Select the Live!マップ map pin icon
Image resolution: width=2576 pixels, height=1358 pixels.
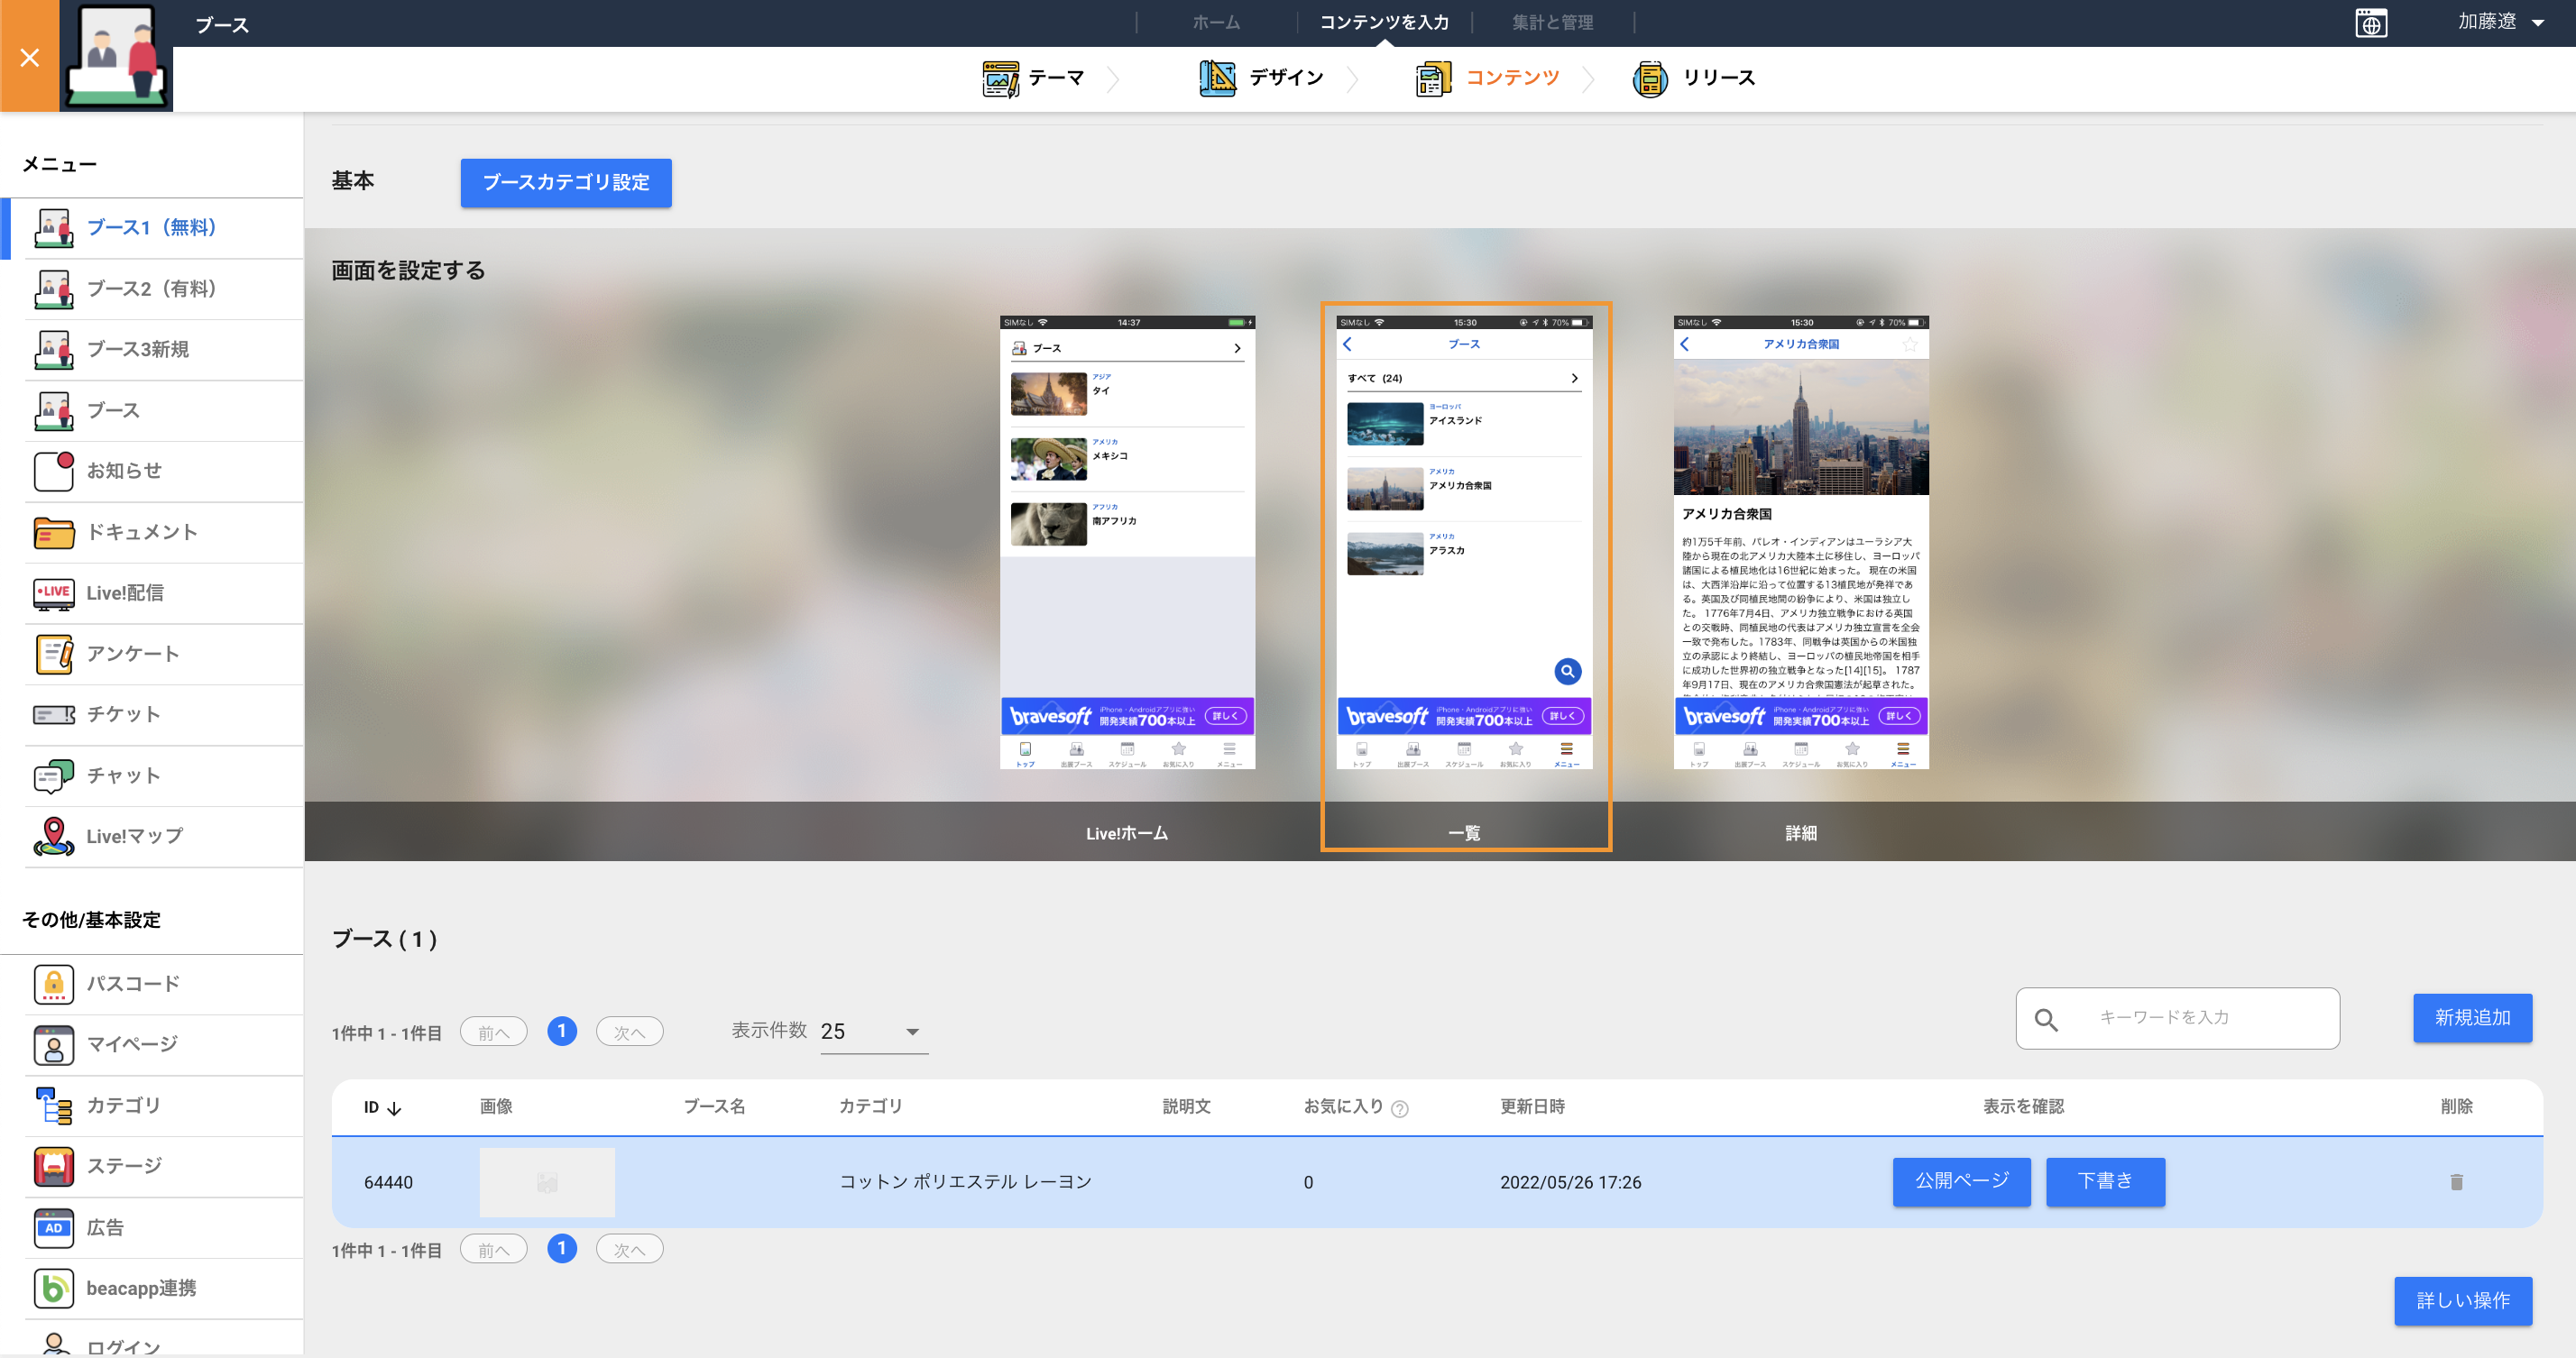54,836
